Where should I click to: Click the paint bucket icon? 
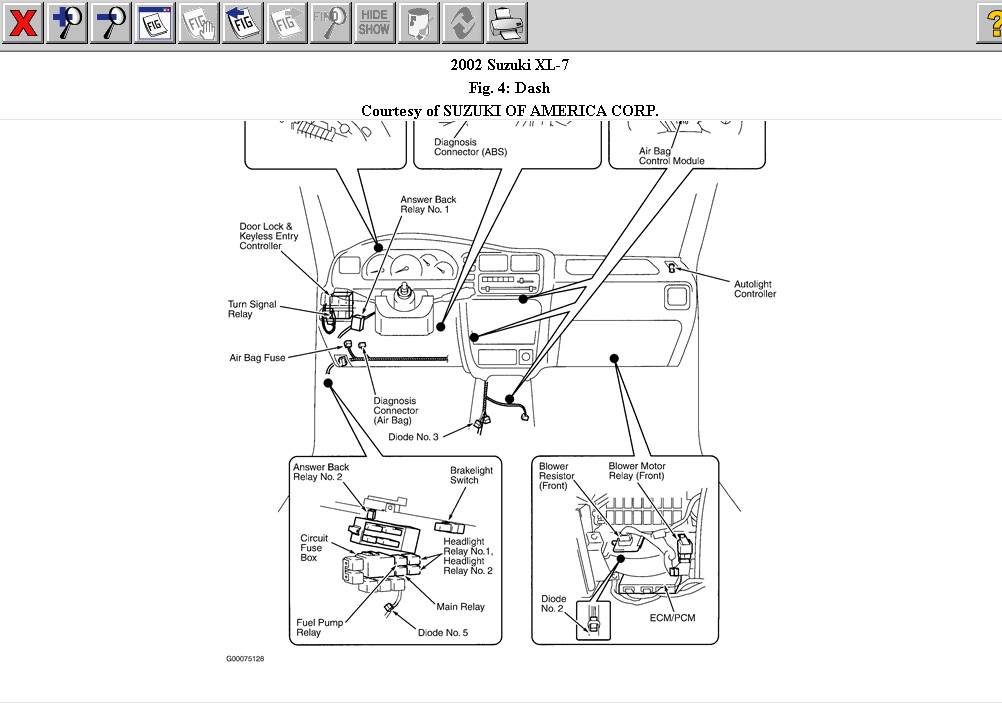(x=419, y=23)
